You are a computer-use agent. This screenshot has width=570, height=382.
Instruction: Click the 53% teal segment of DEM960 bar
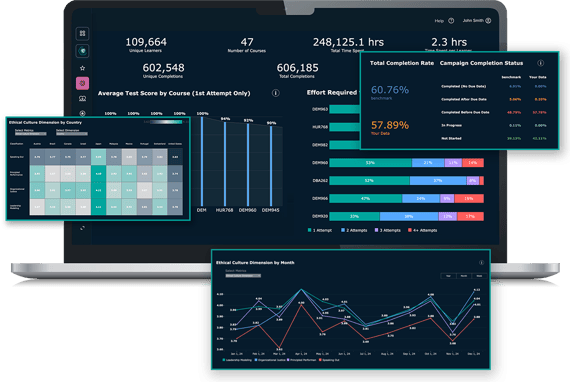(x=370, y=163)
